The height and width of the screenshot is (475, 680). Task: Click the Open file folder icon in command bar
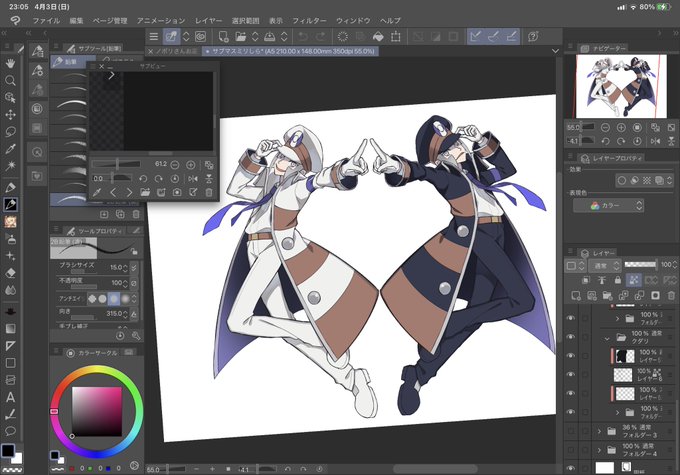tap(240, 37)
